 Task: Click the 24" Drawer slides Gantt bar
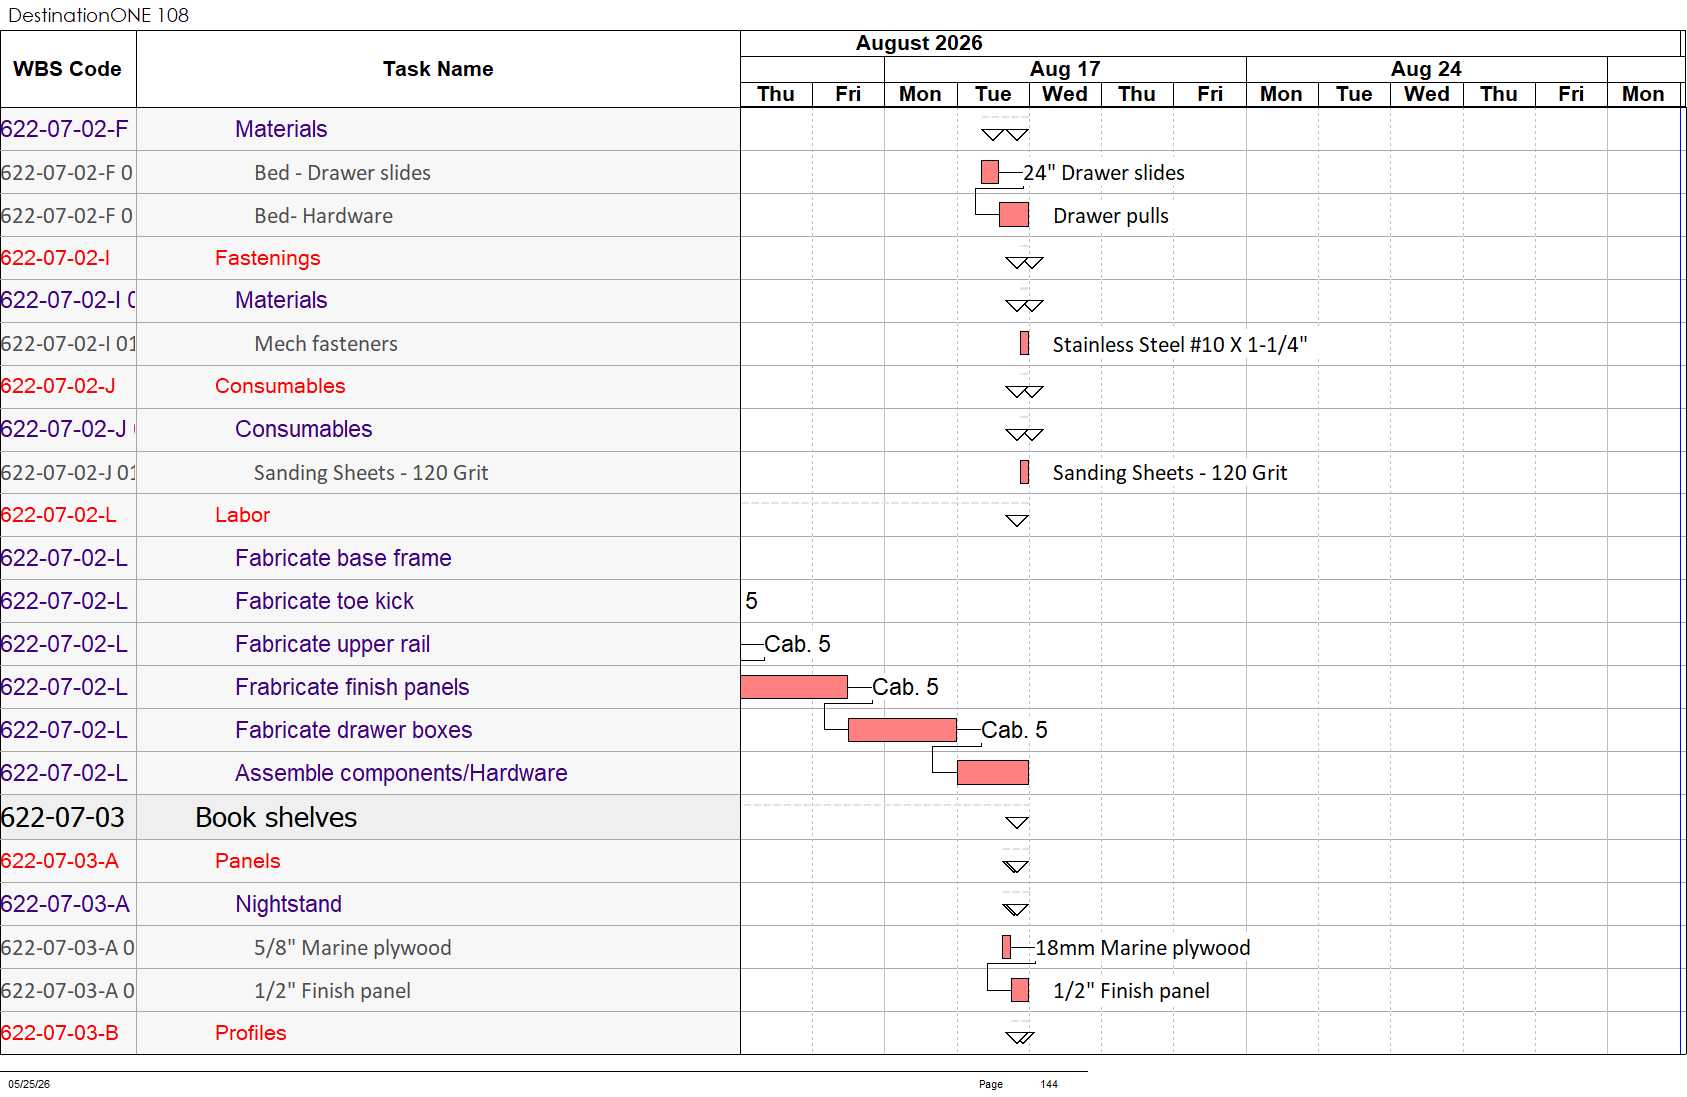point(990,172)
